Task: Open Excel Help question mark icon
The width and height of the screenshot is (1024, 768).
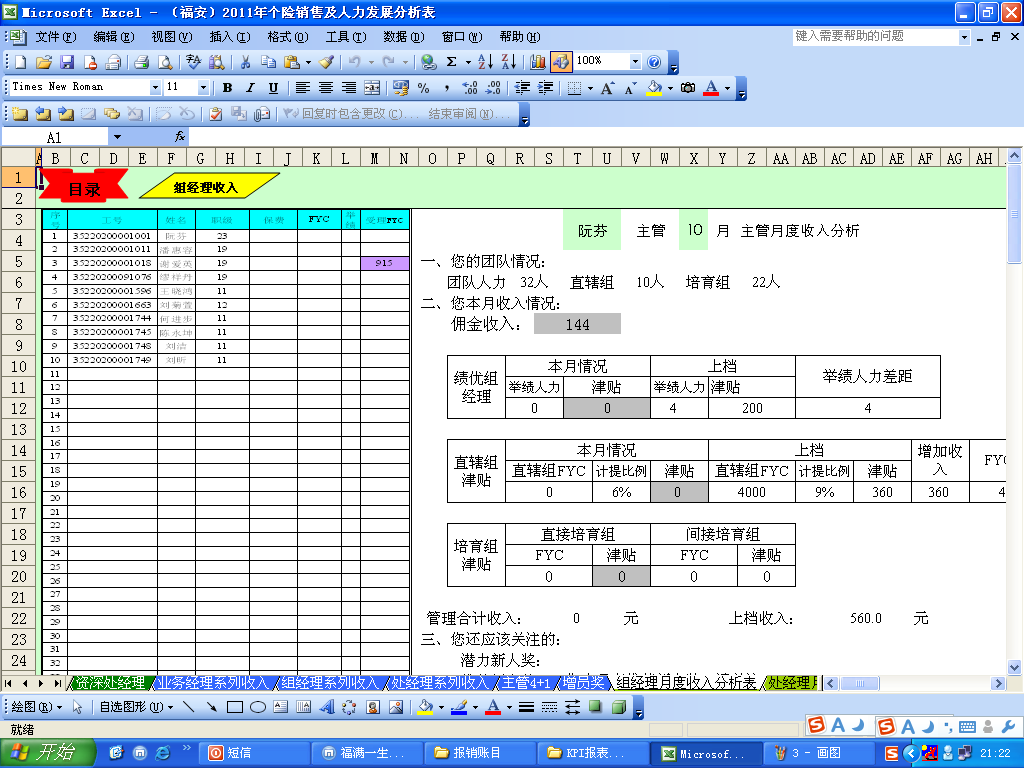Action: 654,62
